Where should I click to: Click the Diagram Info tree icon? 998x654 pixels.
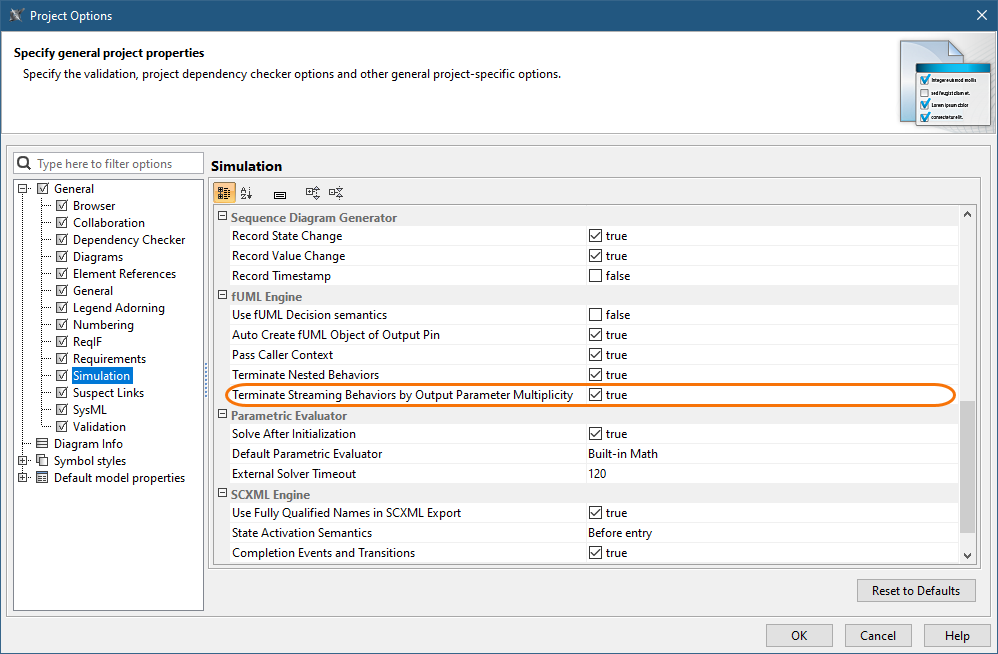click(42, 444)
